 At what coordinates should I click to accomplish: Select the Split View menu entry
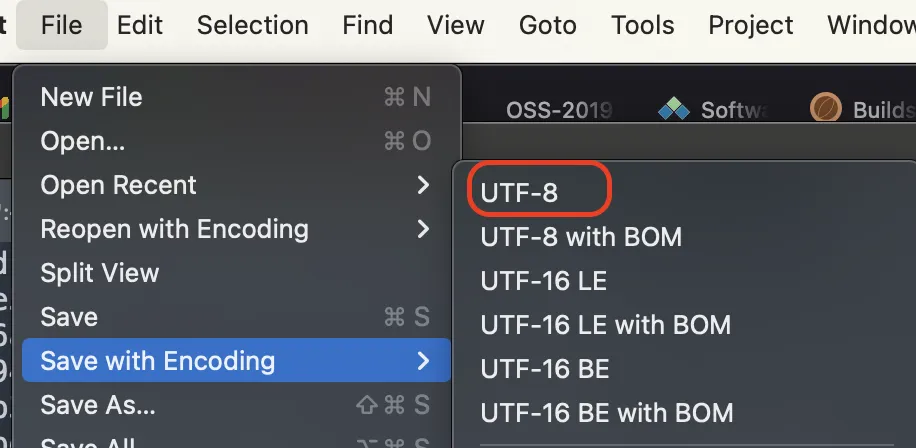pos(99,273)
